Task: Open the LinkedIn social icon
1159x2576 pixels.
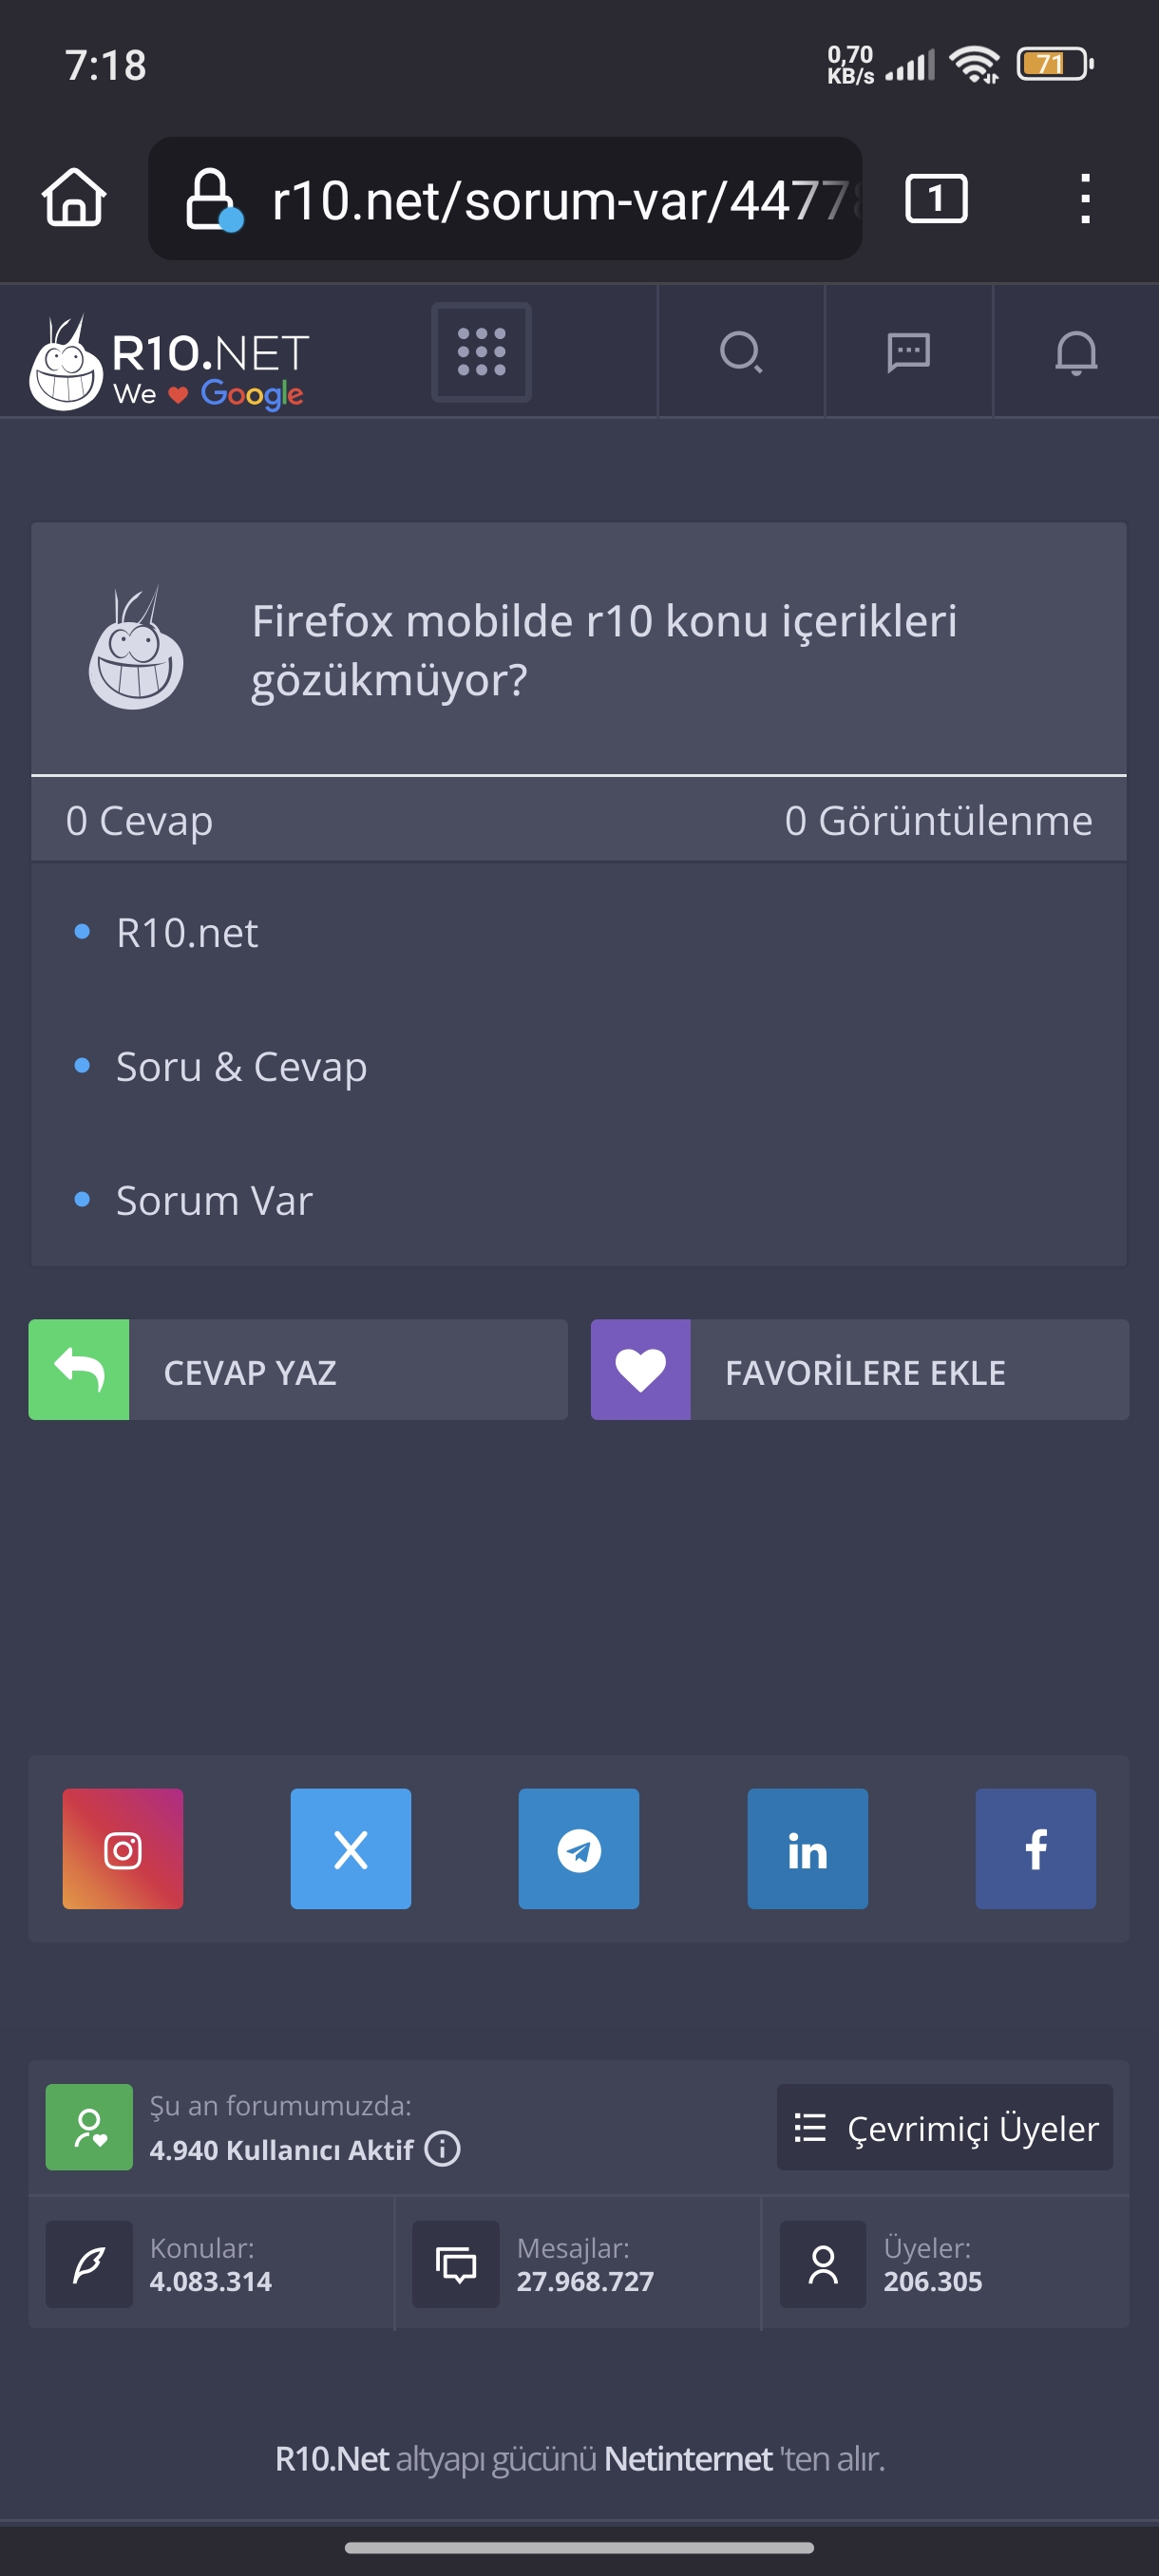Action: 808,1848
